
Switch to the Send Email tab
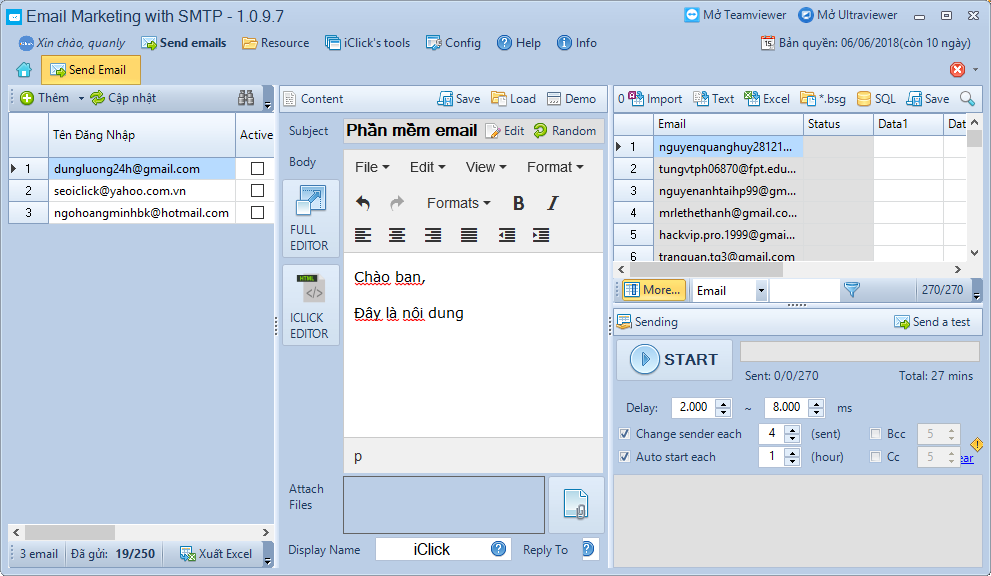[x=90, y=70]
